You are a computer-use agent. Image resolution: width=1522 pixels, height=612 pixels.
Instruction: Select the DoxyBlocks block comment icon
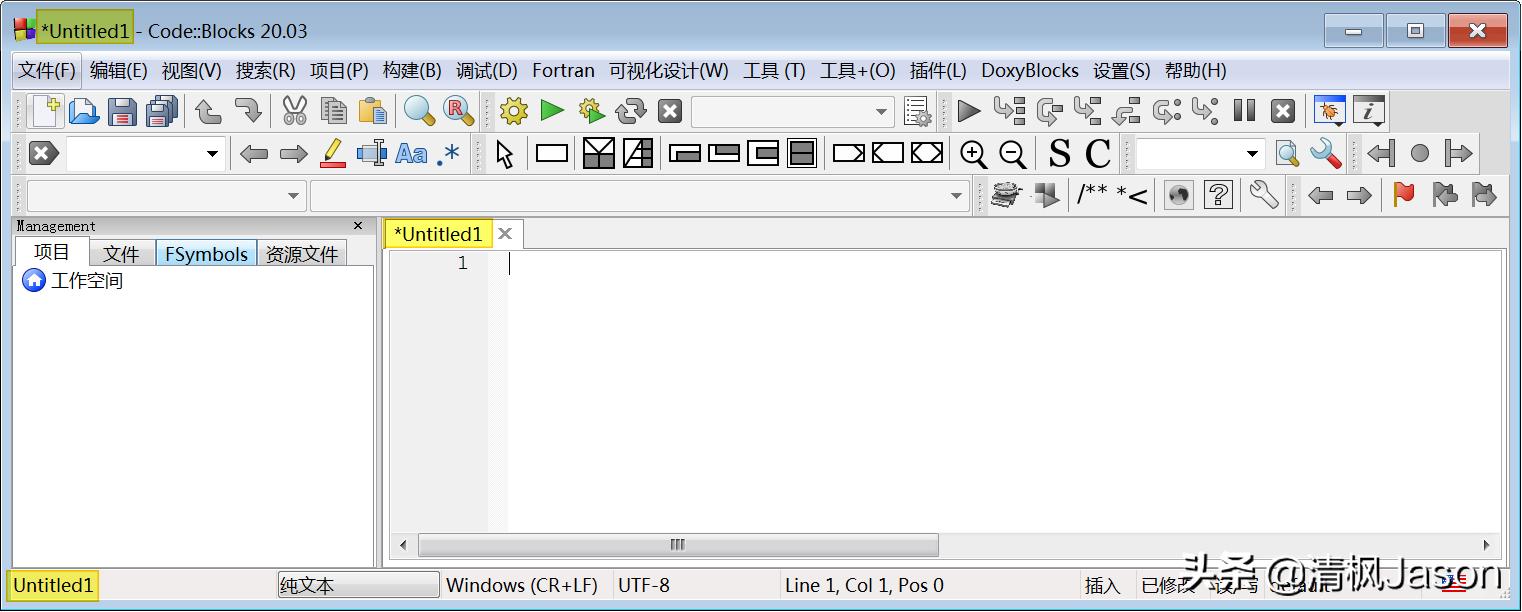1113,195
